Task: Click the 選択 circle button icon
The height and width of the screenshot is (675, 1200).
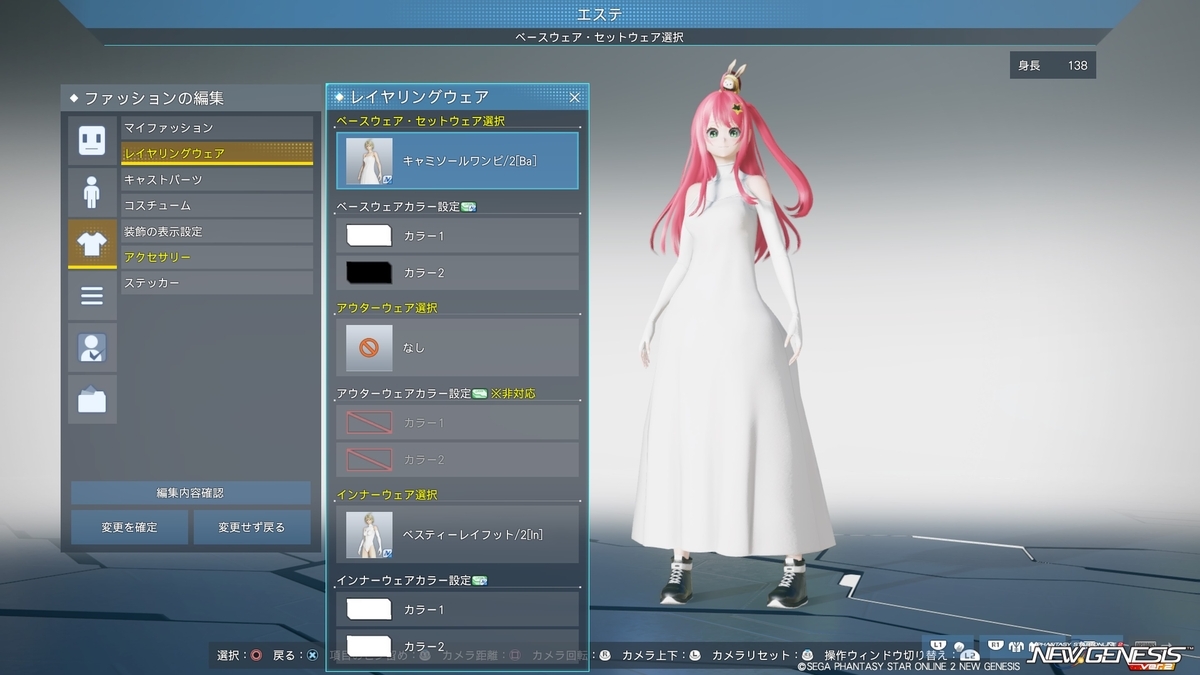Action: coord(256,656)
